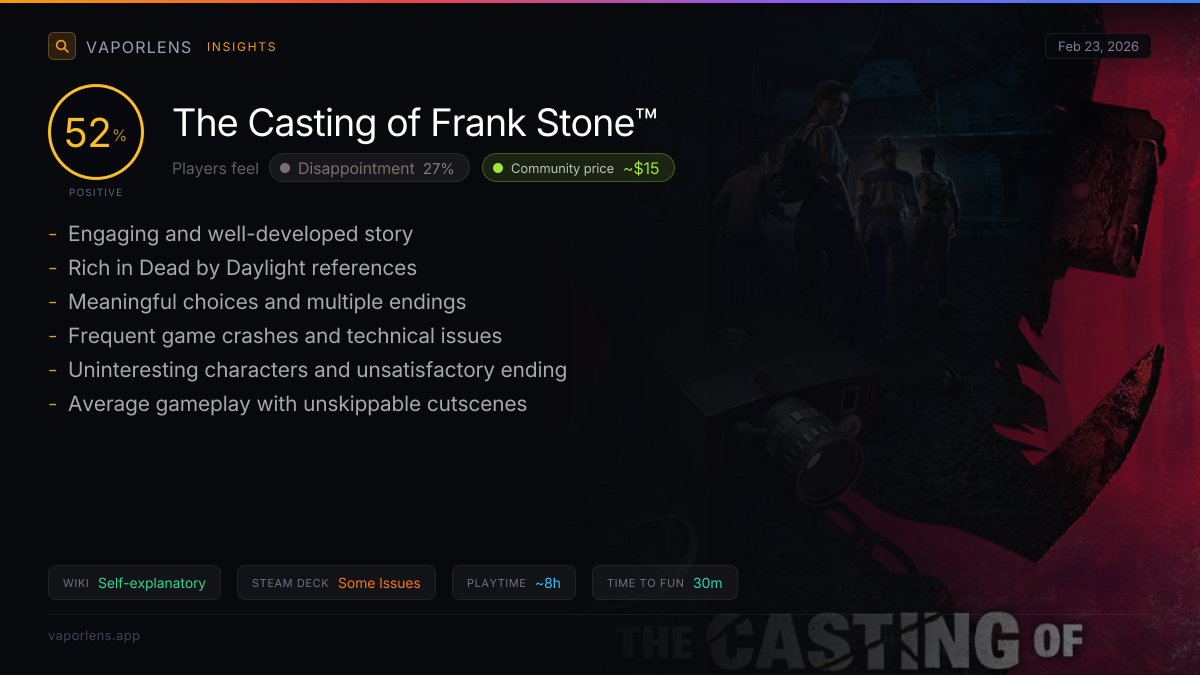Click the Wiki Self-explanatory badge
1200x675 pixels.
tap(134, 583)
